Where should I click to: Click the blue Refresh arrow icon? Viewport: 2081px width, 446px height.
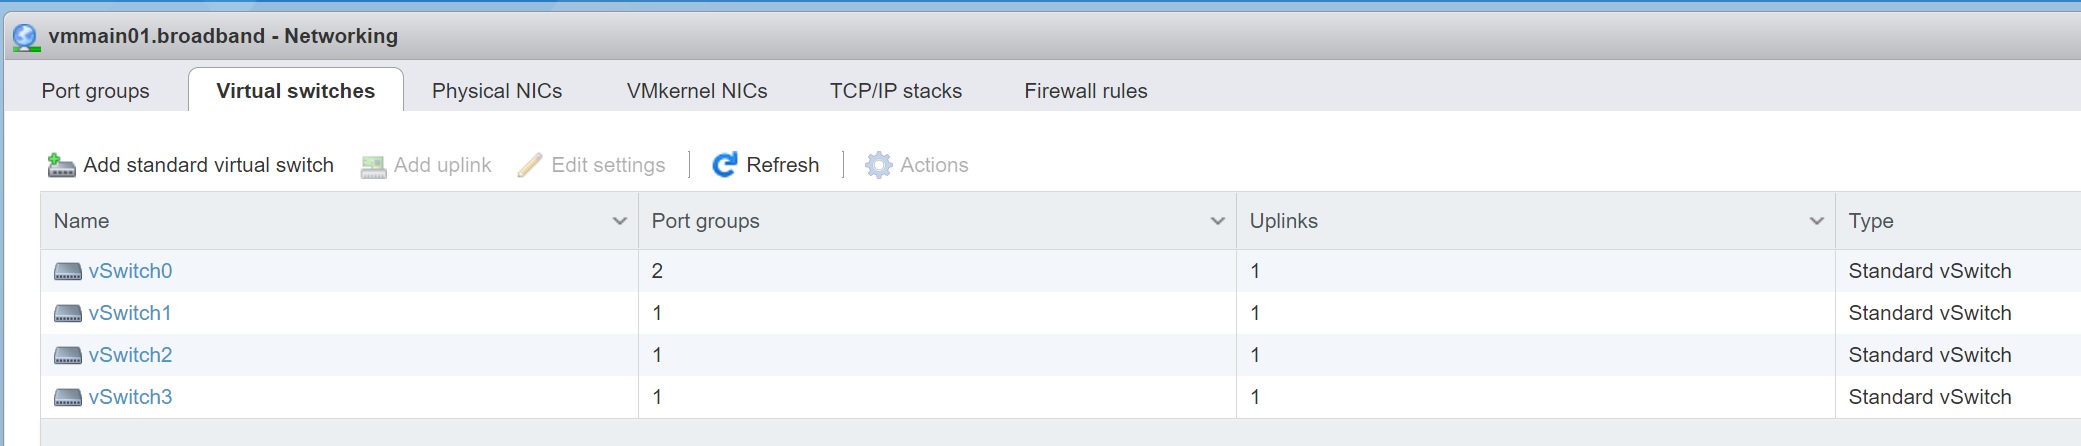point(724,165)
